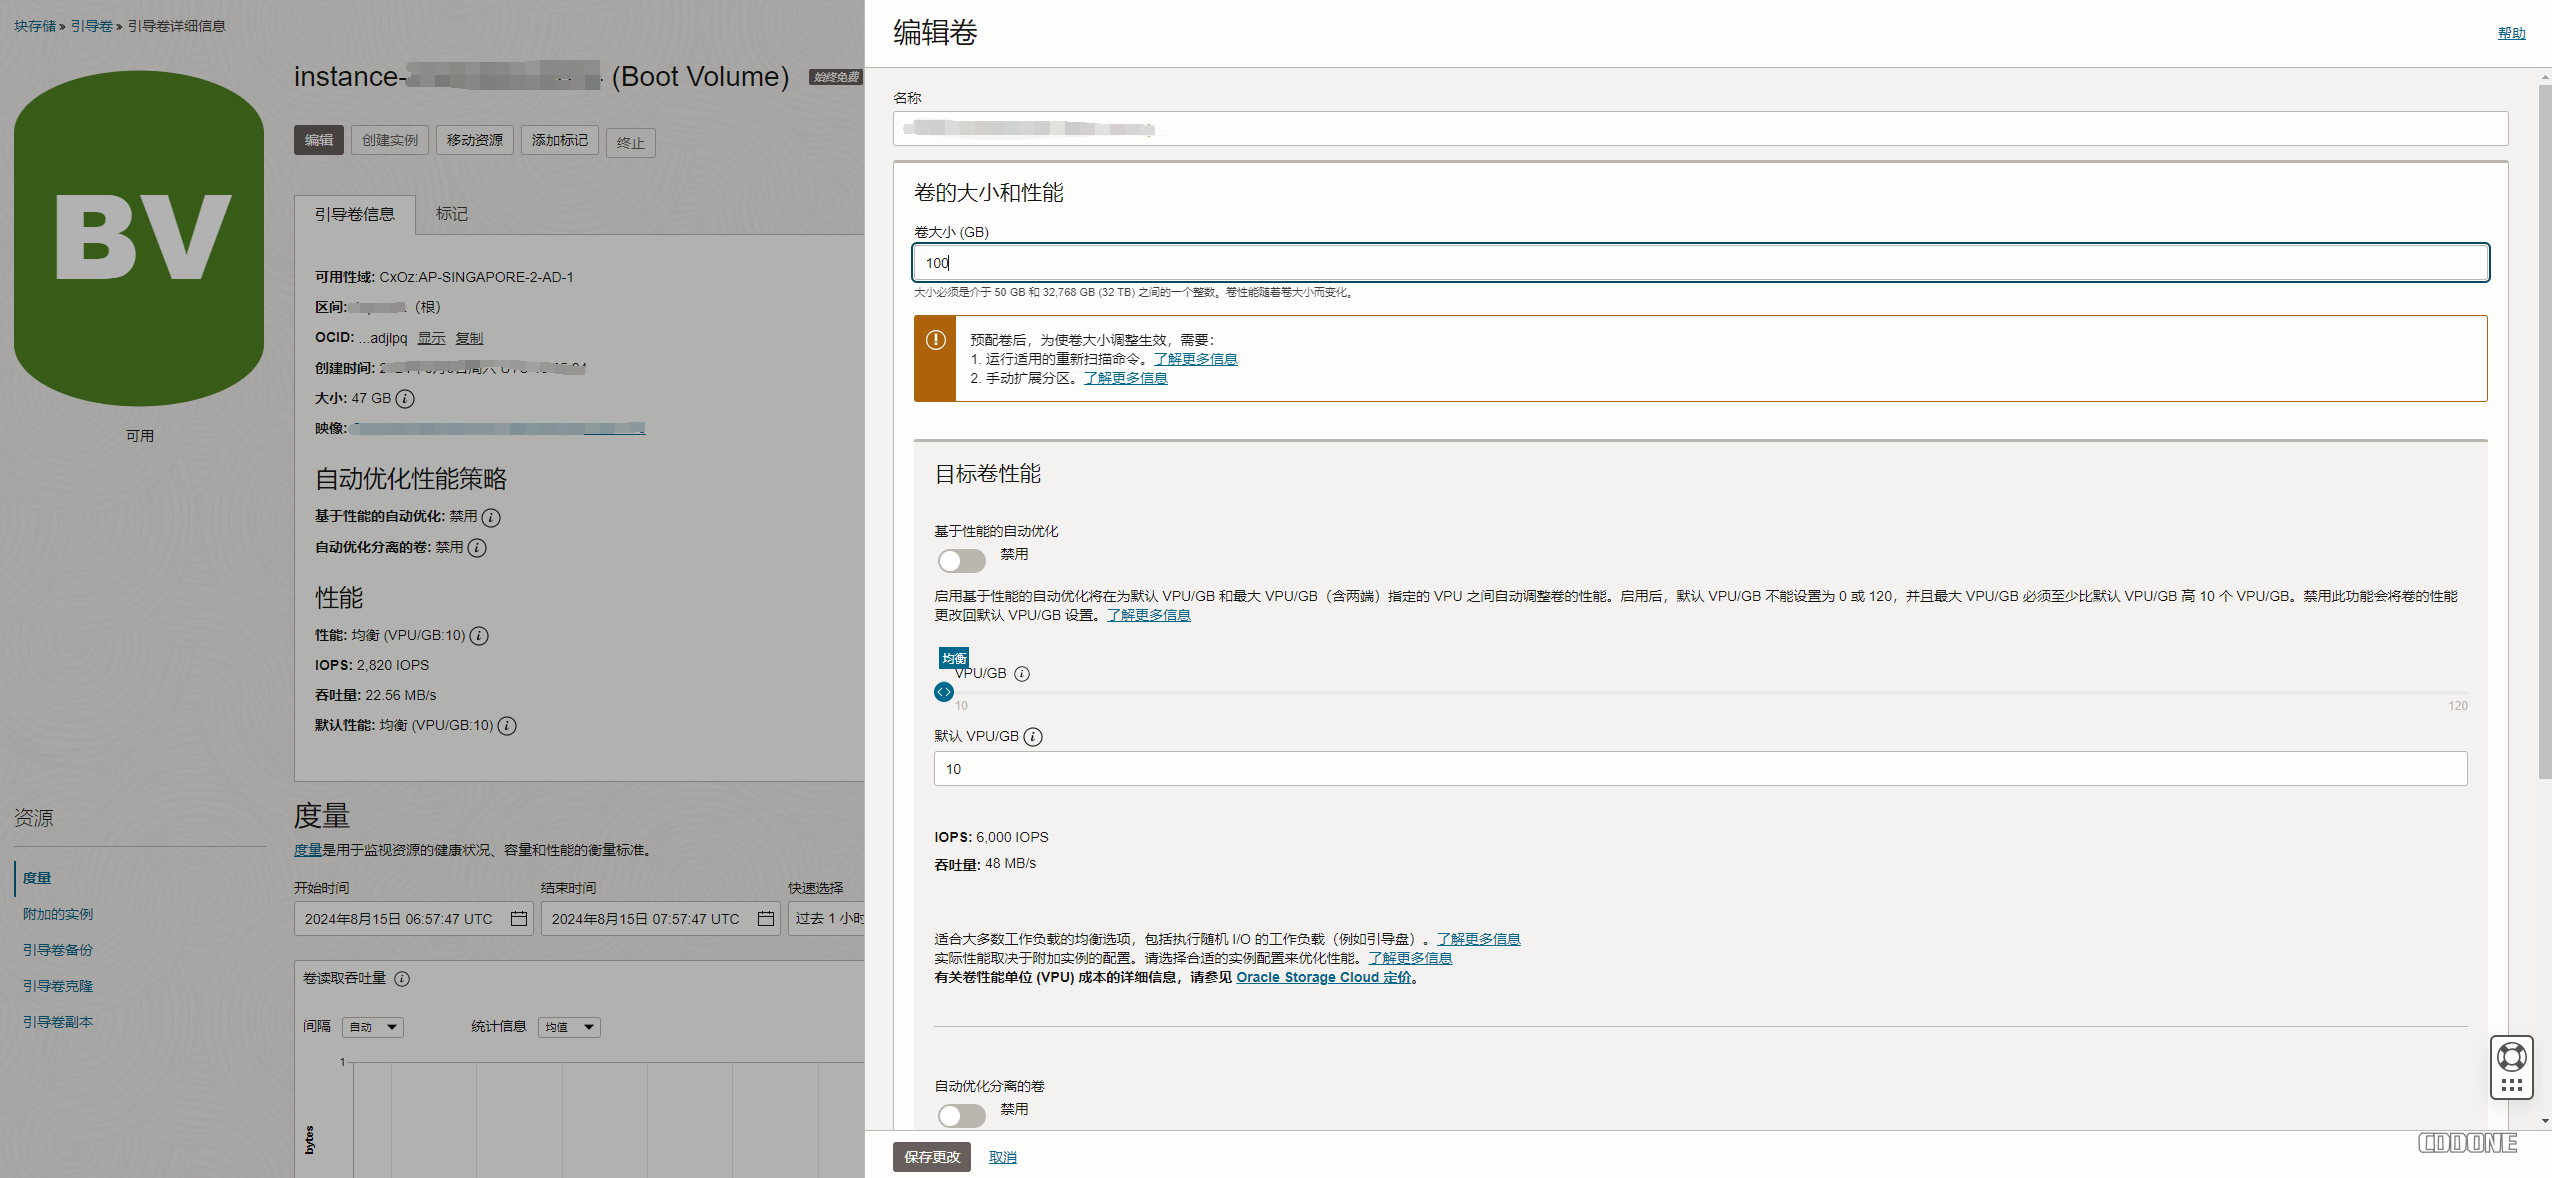Click the 创建实例 button

[x=390, y=140]
